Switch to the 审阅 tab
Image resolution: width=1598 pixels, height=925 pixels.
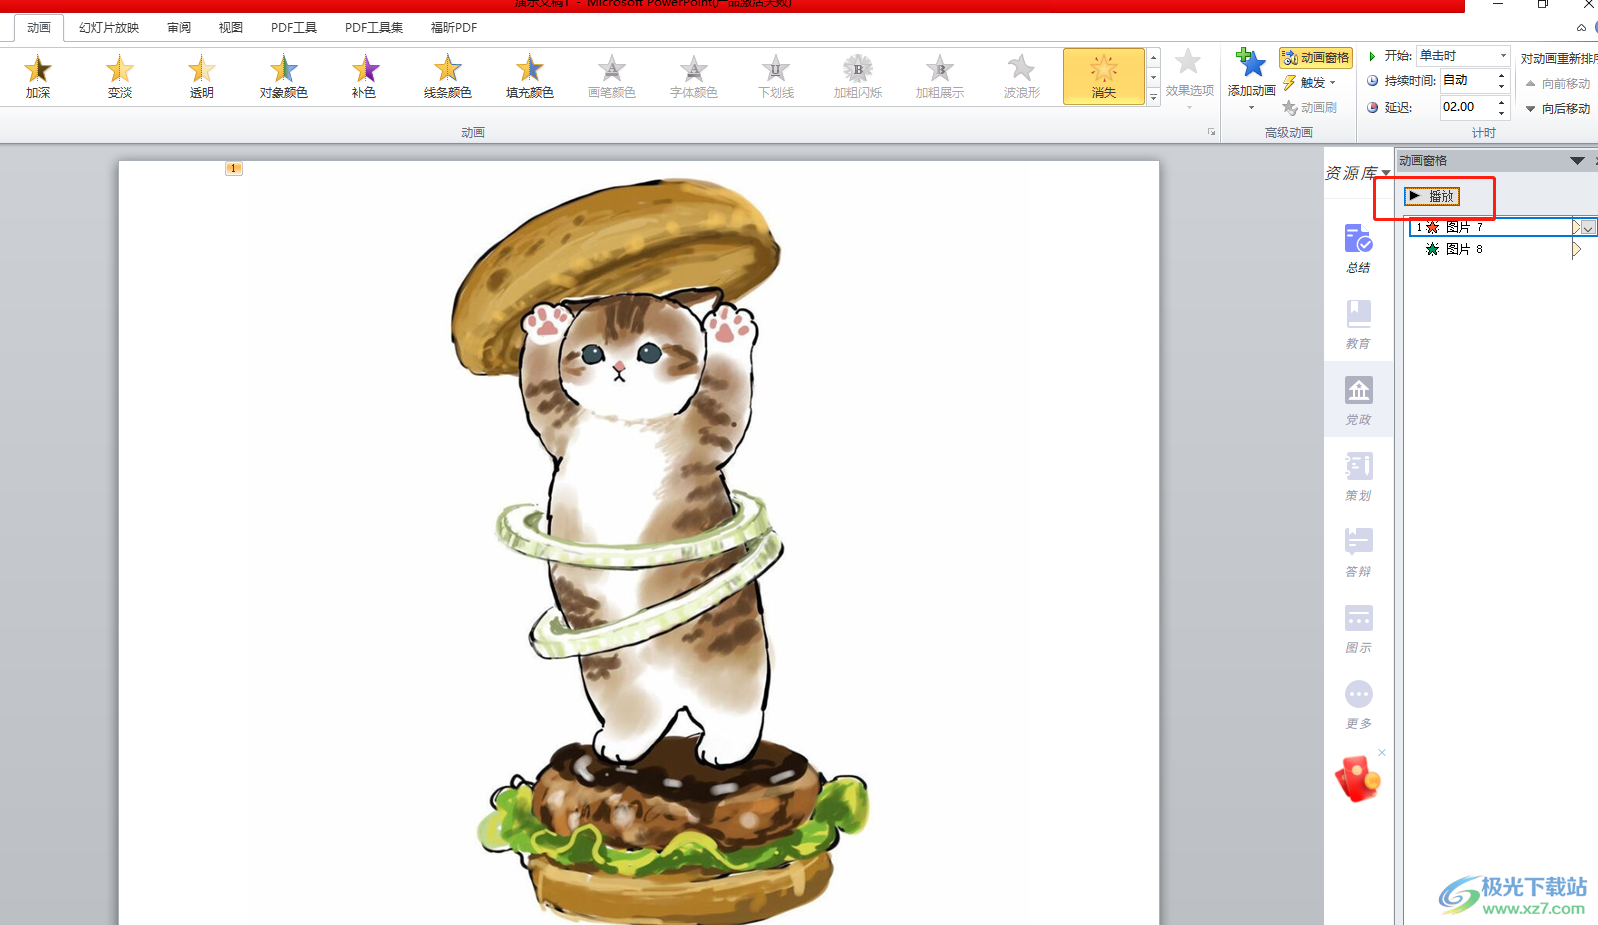(179, 28)
